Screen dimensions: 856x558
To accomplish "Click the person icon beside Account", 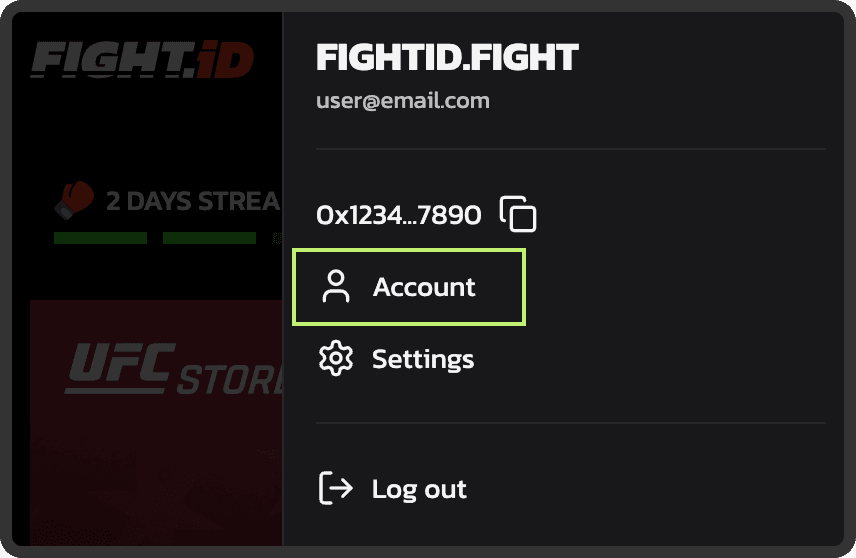I will click(336, 287).
